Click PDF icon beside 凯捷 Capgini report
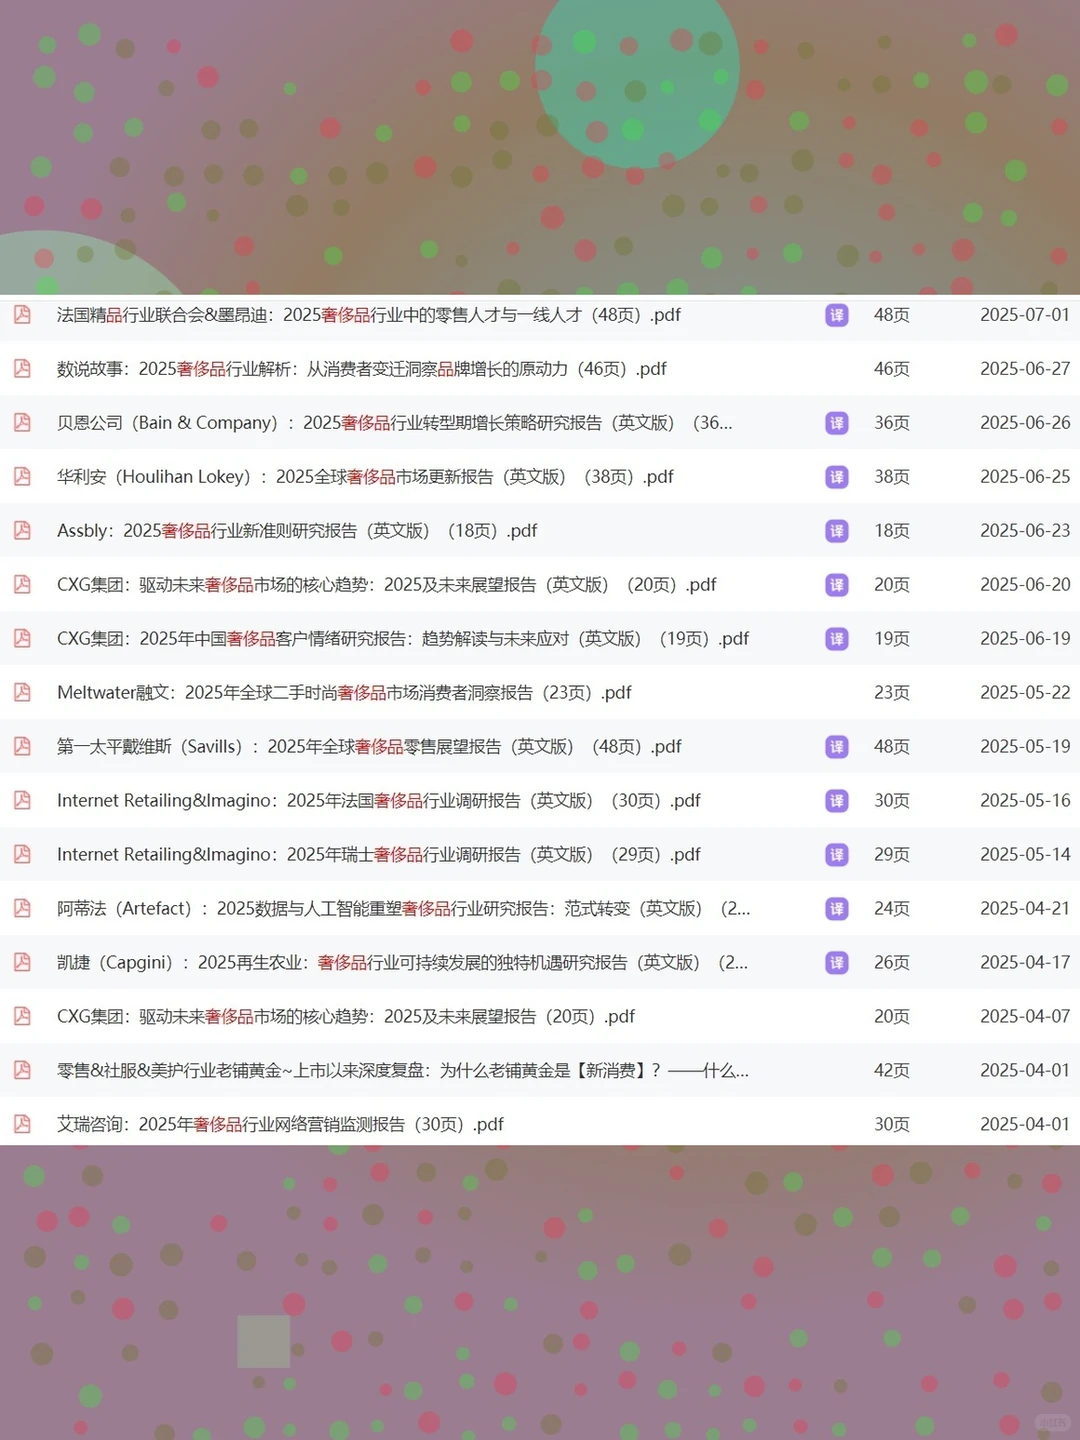 [x=22, y=963]
